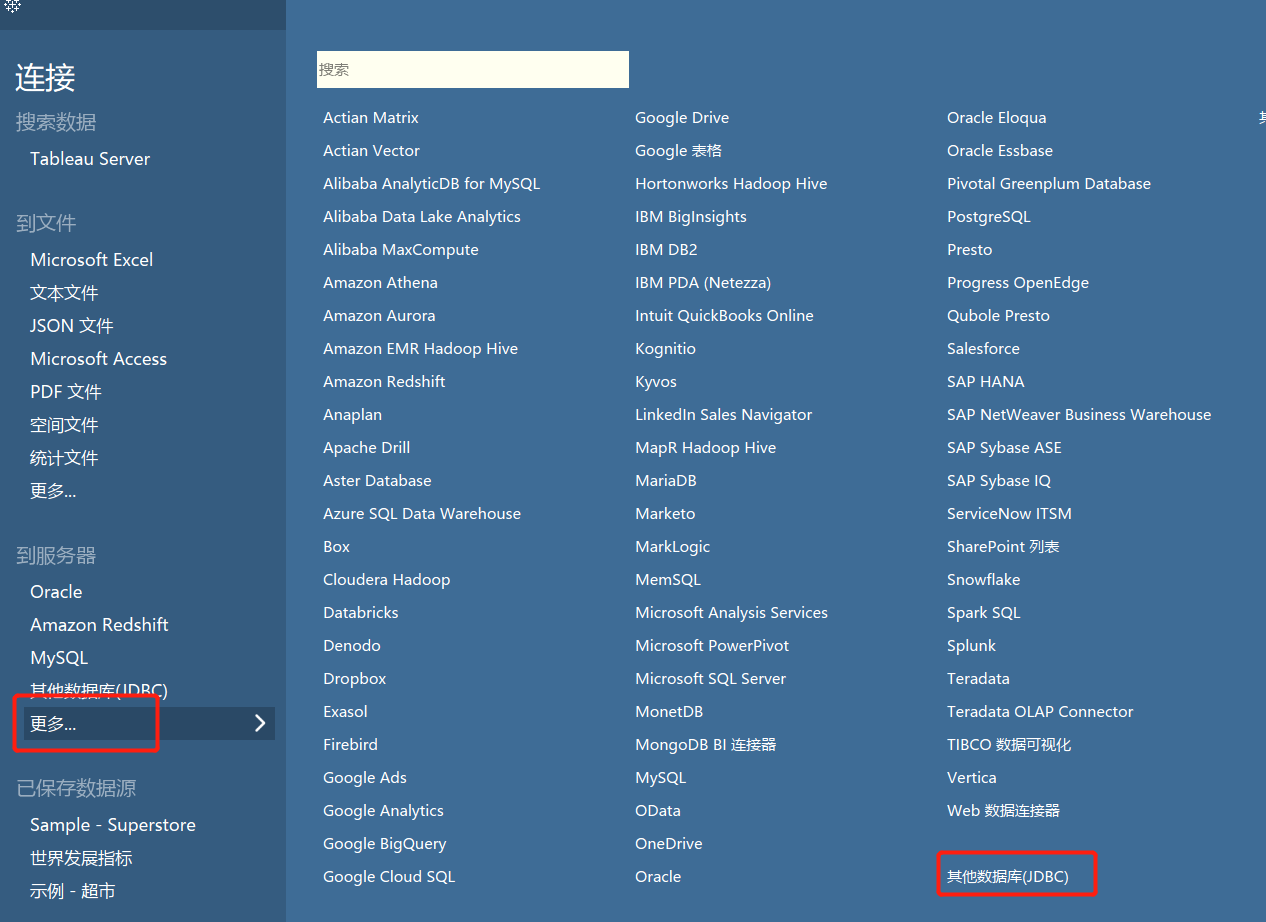Choose Alibaba AnalyticDB for MySQL

click(431, 184)
